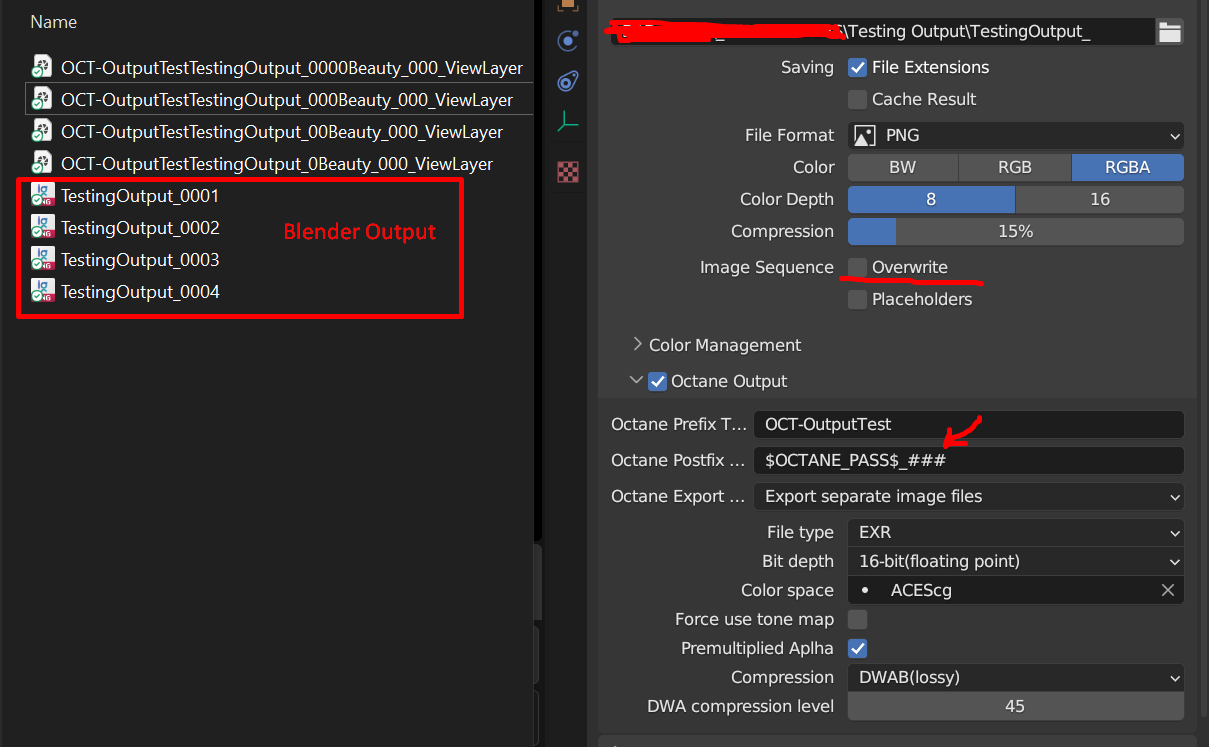Click the PNG icon of TestingOutput_0003
Image resolution: width=1209 pixels, height=747 pixels.
[42, 260]
